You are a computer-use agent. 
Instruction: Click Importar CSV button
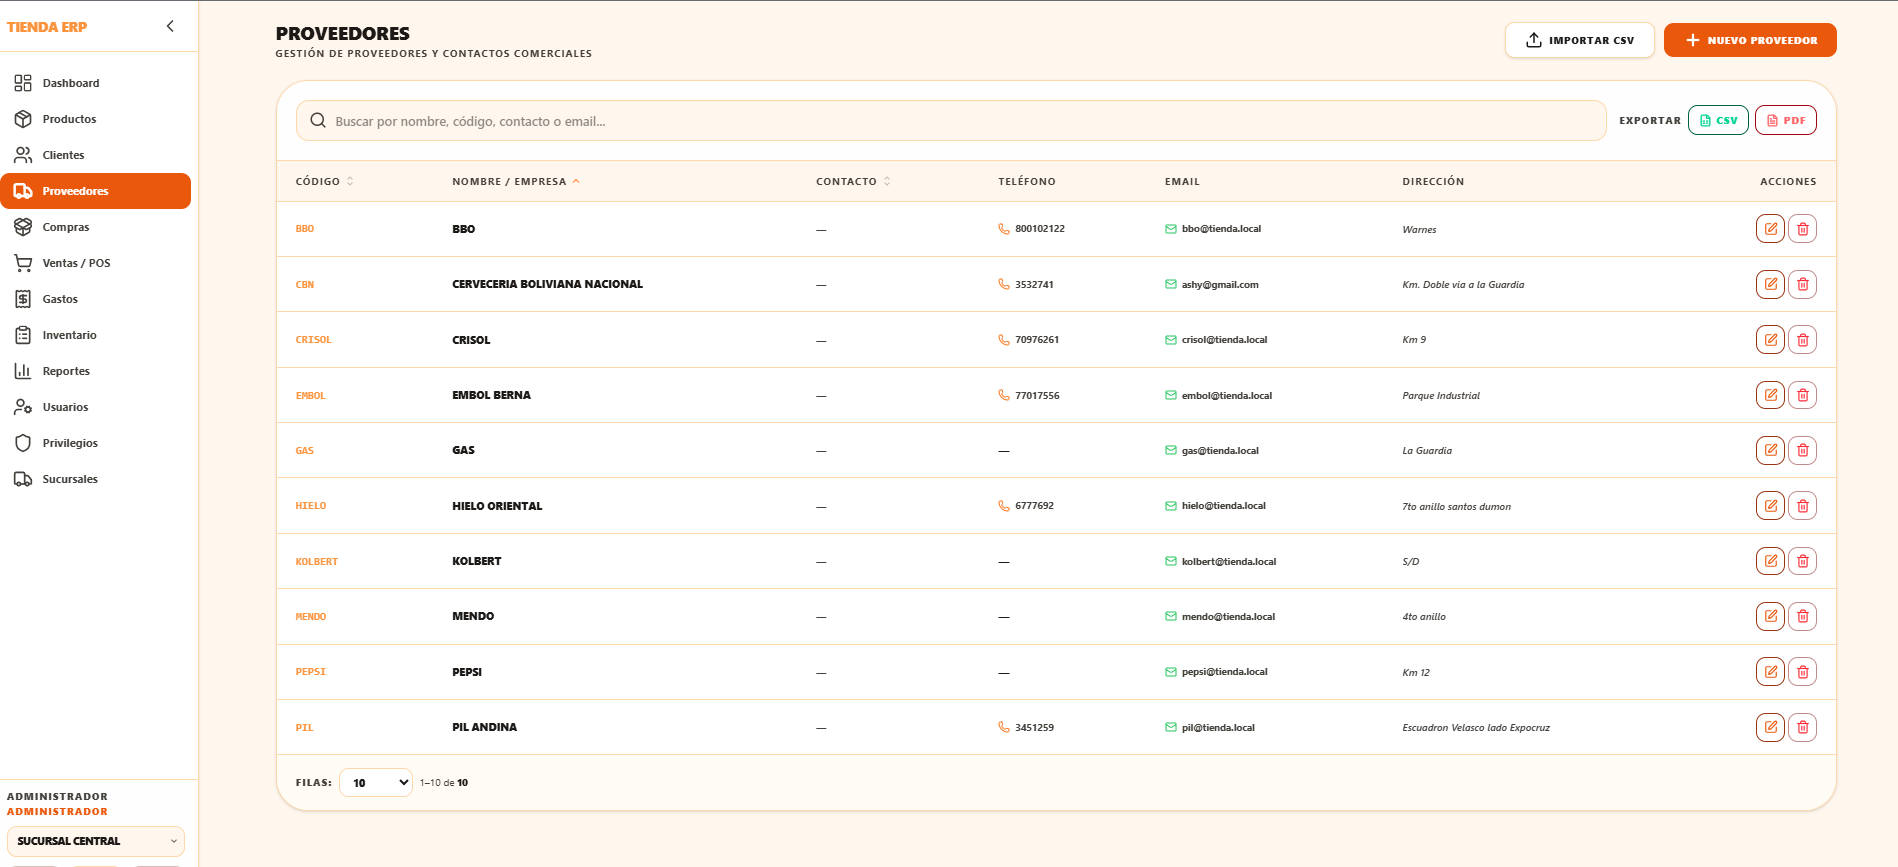tap(1579, 40)
